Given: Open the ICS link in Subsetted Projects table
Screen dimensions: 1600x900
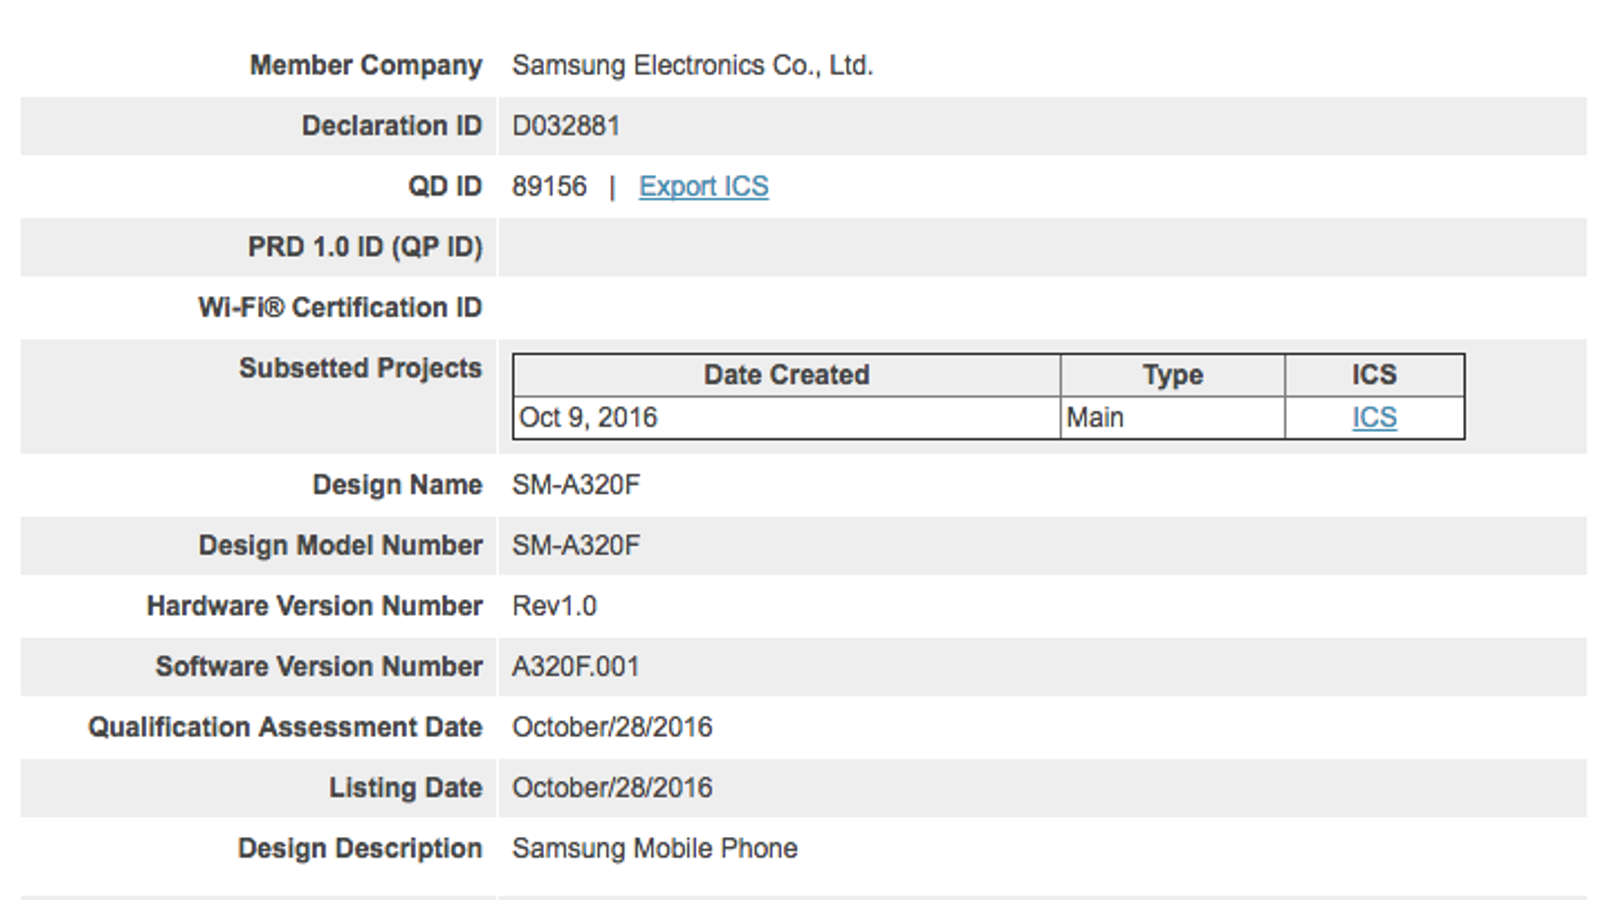Looking at the screenshot, I should pyautogui.click(x=1374, y=418).
